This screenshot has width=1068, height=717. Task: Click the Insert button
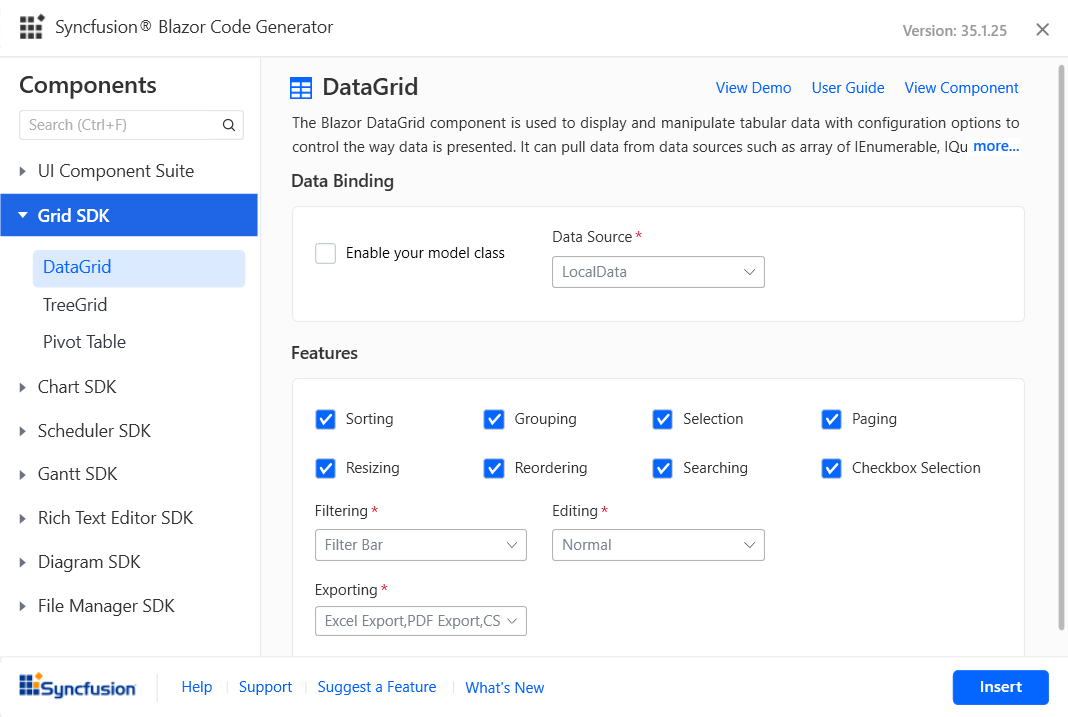(1001, 687)
